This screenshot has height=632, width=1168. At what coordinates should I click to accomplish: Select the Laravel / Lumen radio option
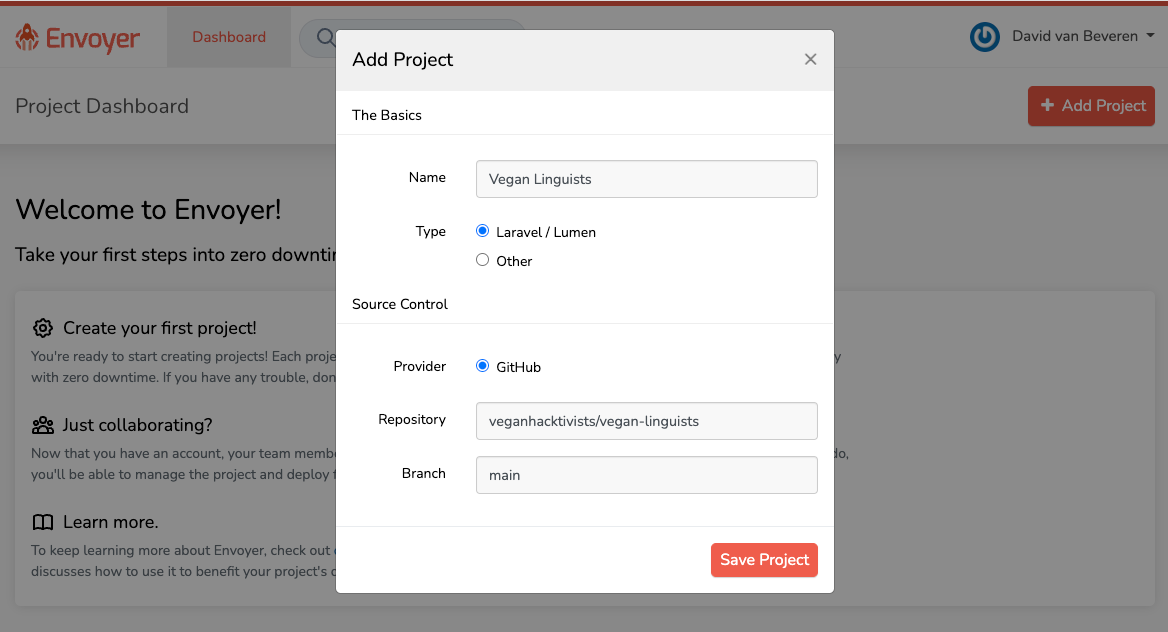point(483,231)
